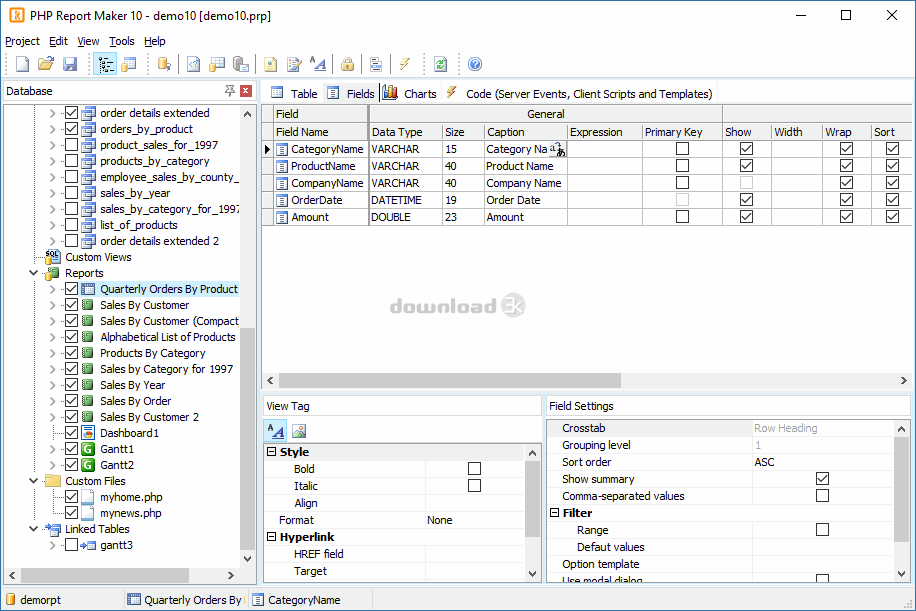This screenshot has height=611, width=916.
Task: Collapse the Reports tree node
Action: point(34,273)
